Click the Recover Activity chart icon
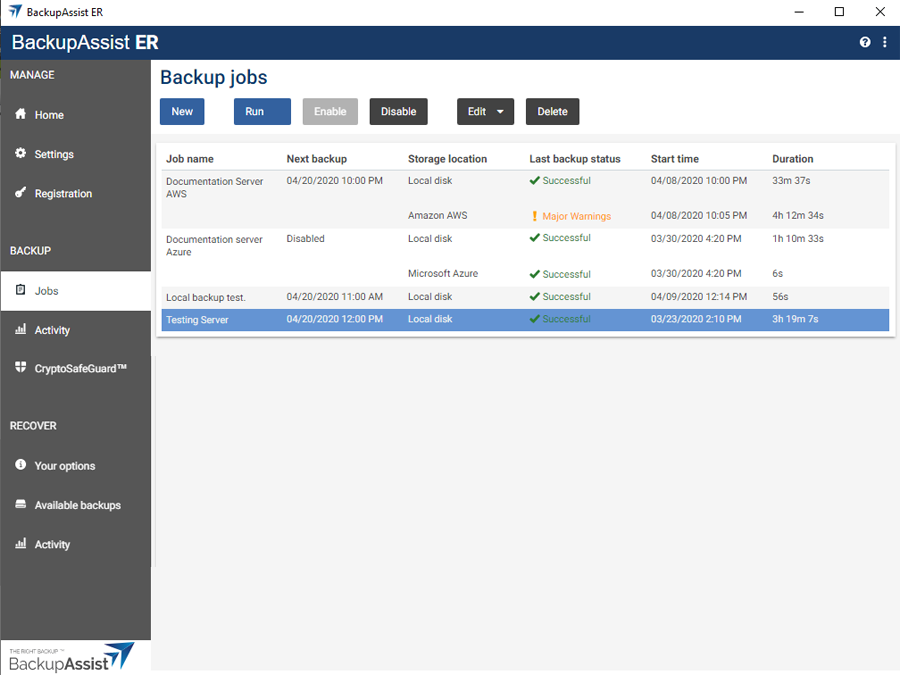This screenshot has width=900, height=675. 21,543
